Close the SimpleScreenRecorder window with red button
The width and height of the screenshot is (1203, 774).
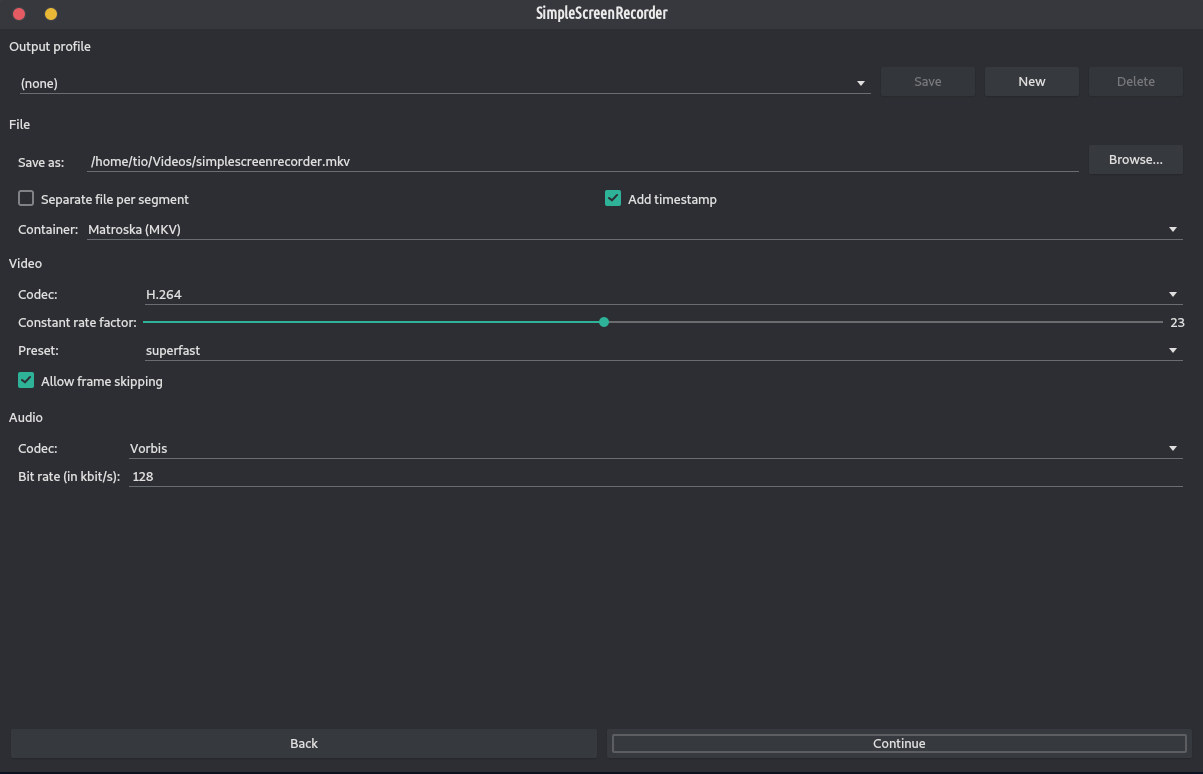18,14
